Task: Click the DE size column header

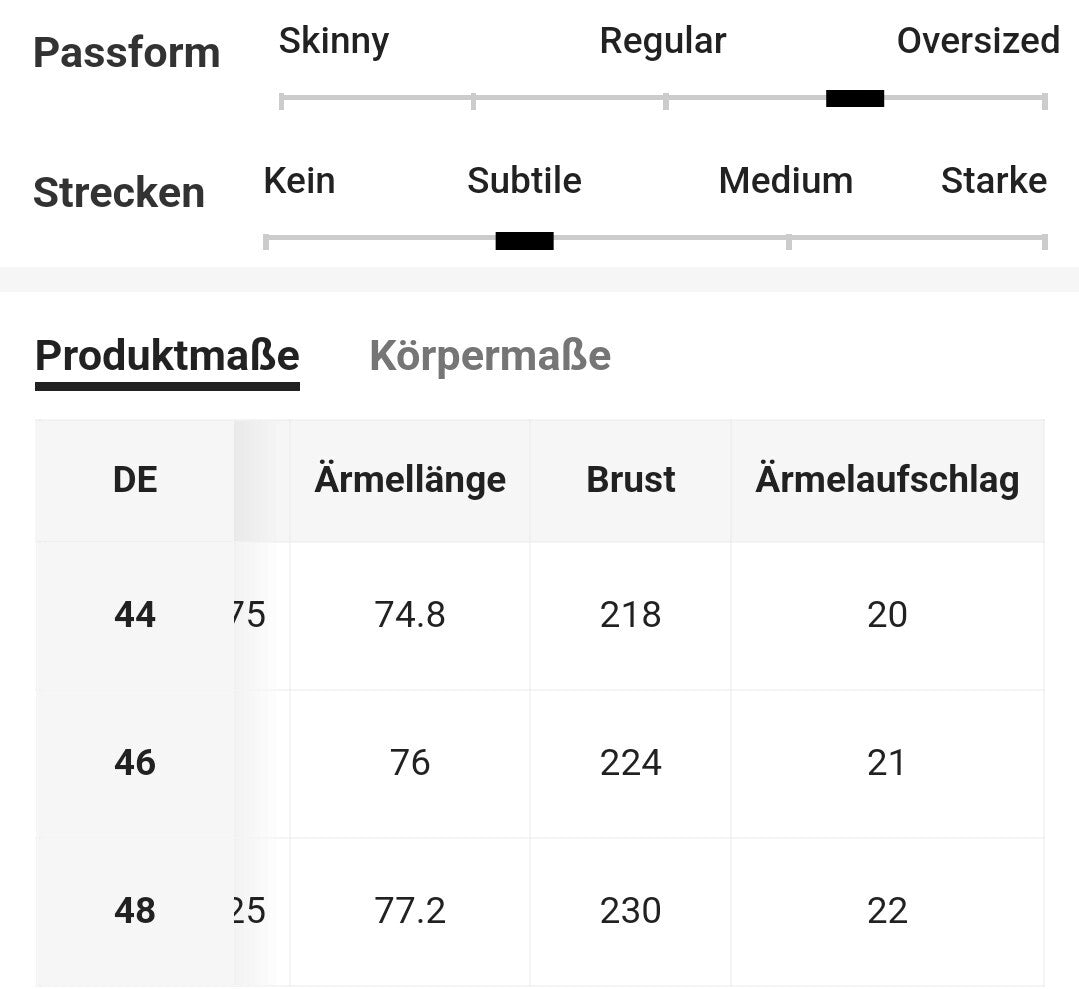Action: coord(135,480)
